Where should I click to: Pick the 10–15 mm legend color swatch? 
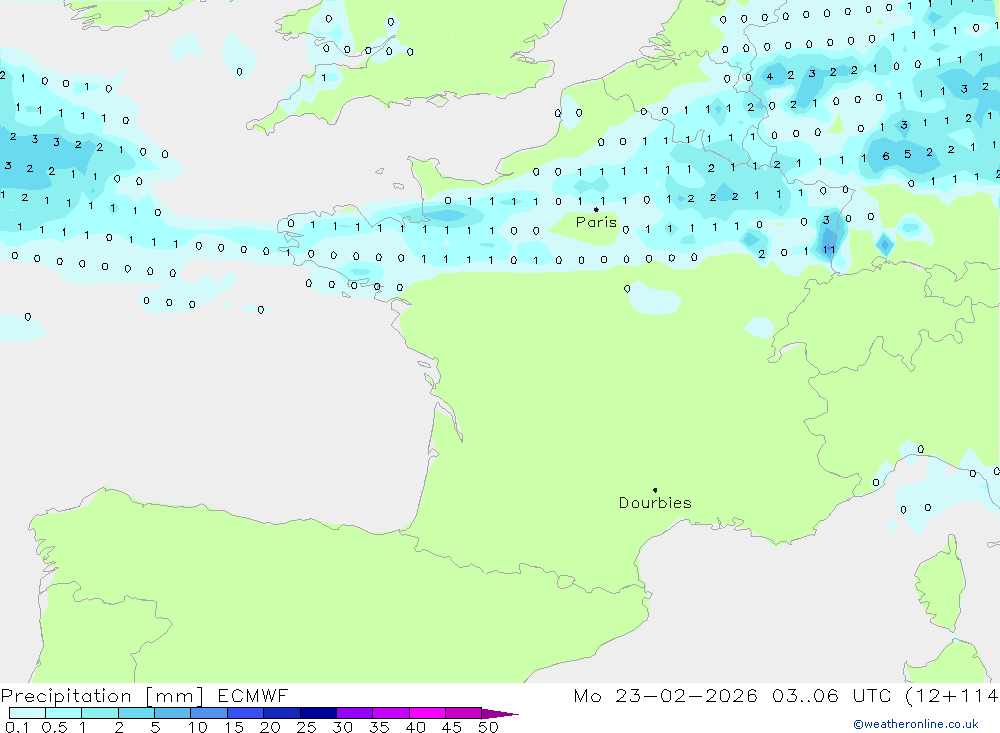tap(209, 713)
